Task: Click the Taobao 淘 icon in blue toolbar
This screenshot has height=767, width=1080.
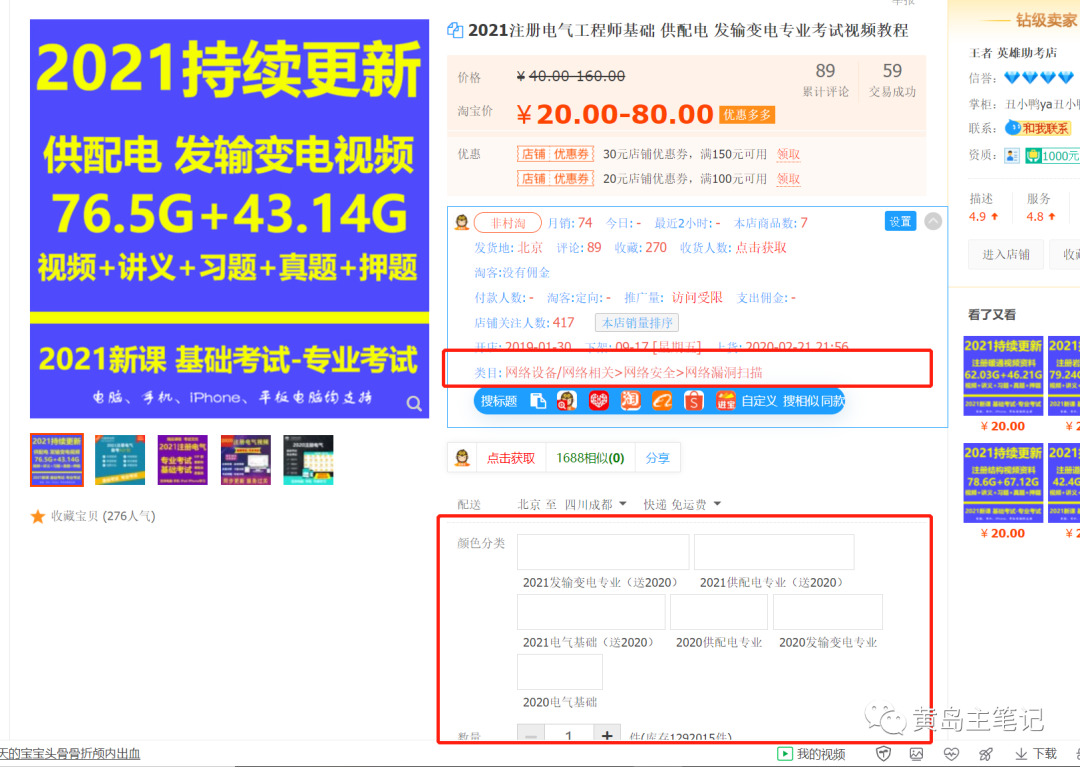Action: tap(630, 401)
